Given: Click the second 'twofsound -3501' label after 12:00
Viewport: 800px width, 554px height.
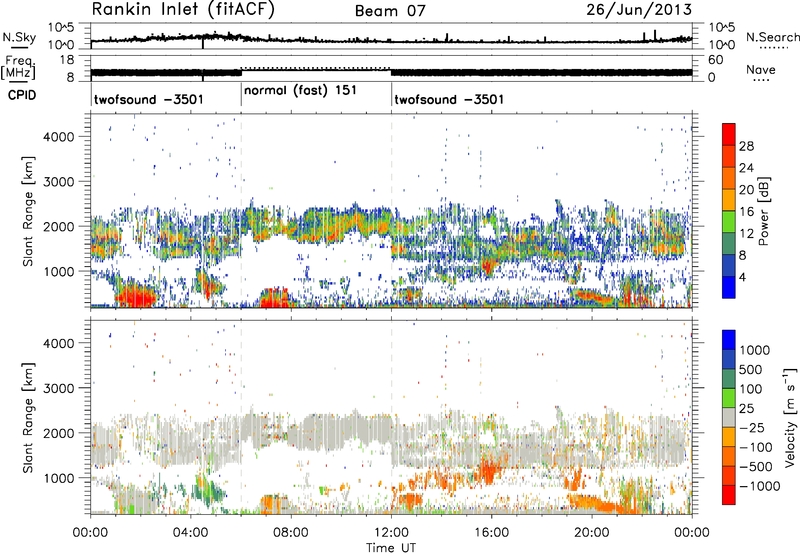Looking at the screenshot, I should pyautogui.click(x=449, y=99).
